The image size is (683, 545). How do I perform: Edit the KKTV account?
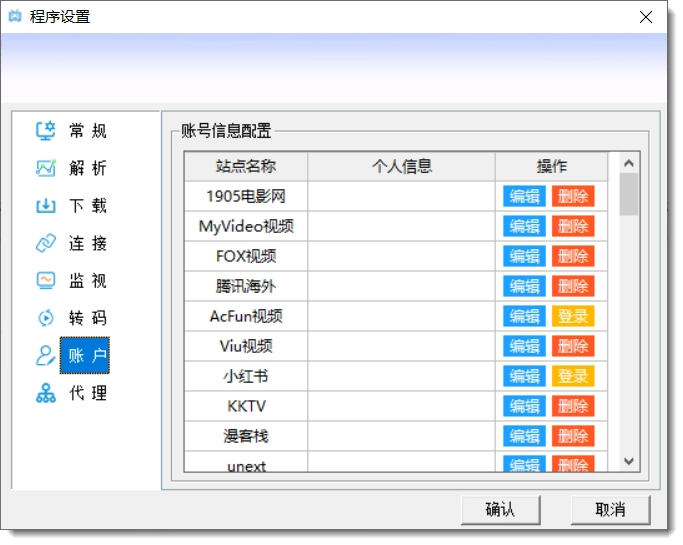click(524, 406)
